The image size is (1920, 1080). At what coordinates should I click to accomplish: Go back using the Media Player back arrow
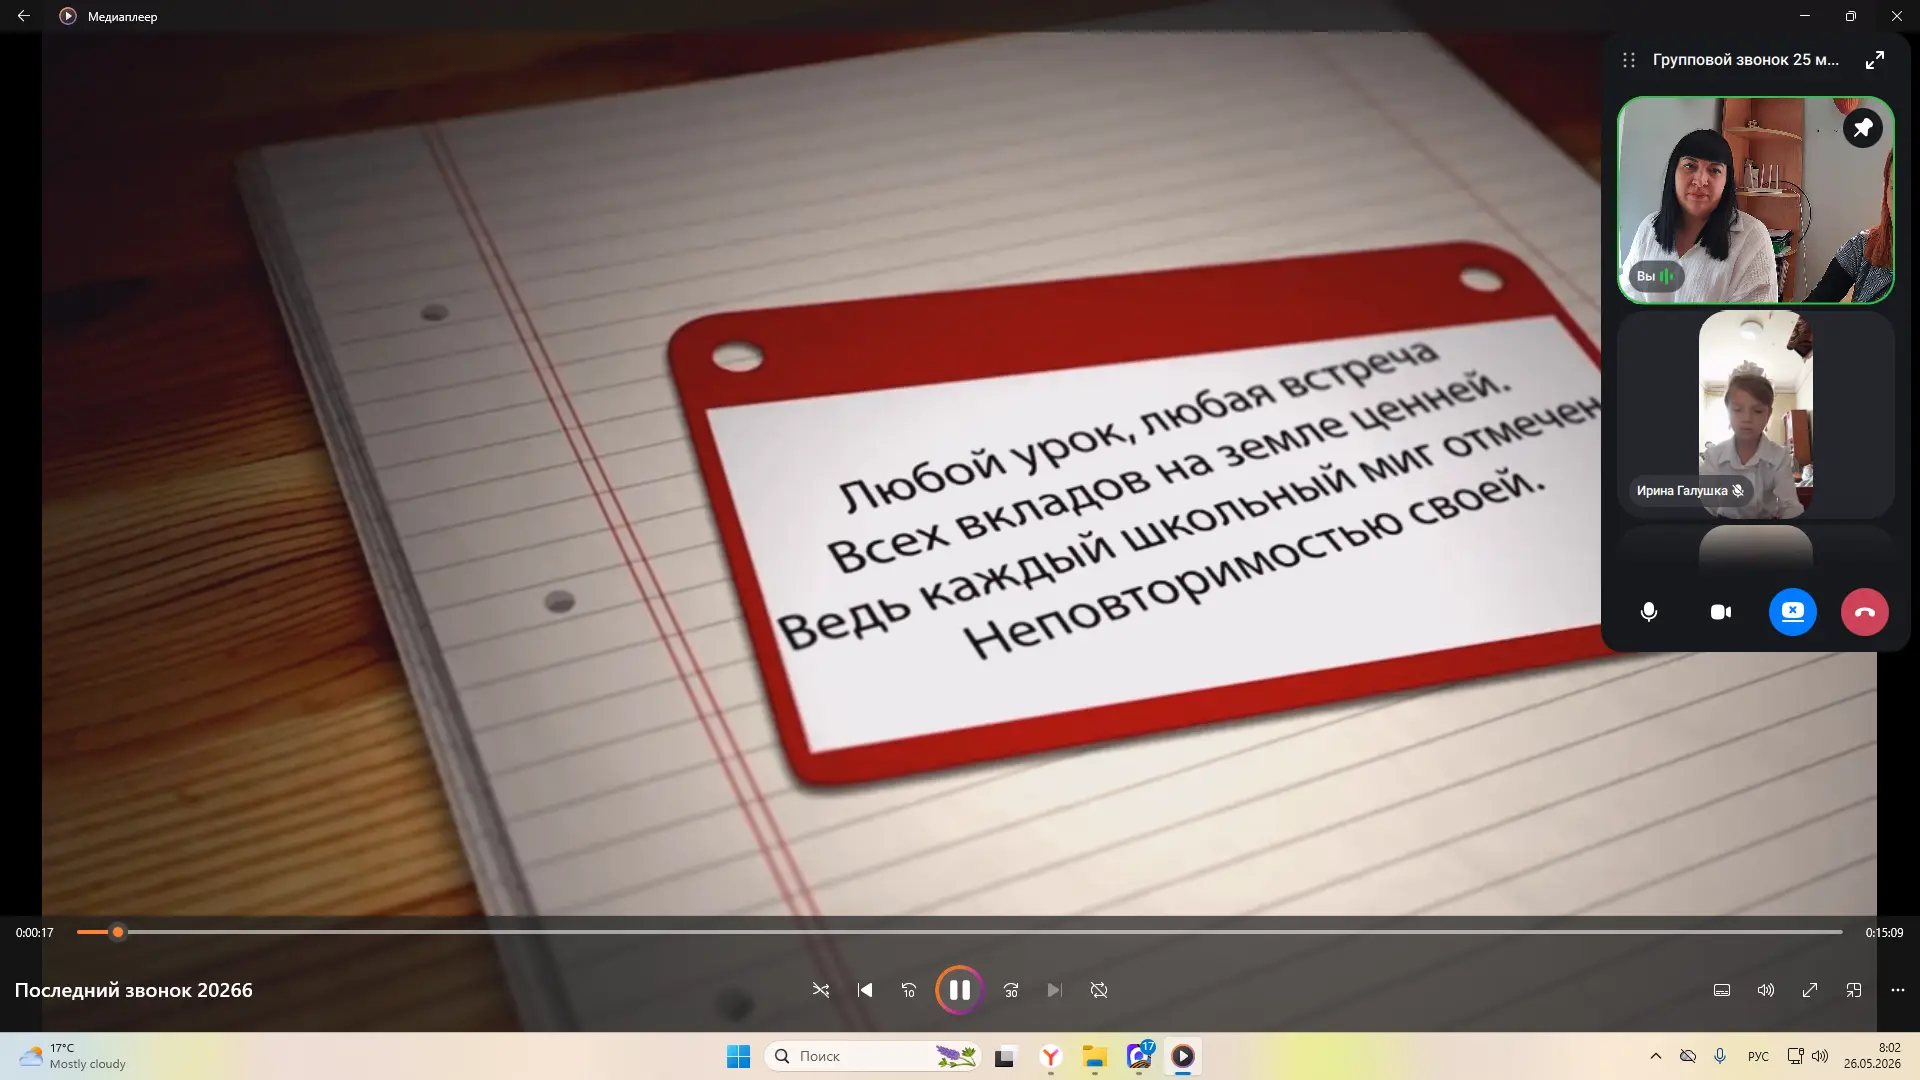point(23,16)
